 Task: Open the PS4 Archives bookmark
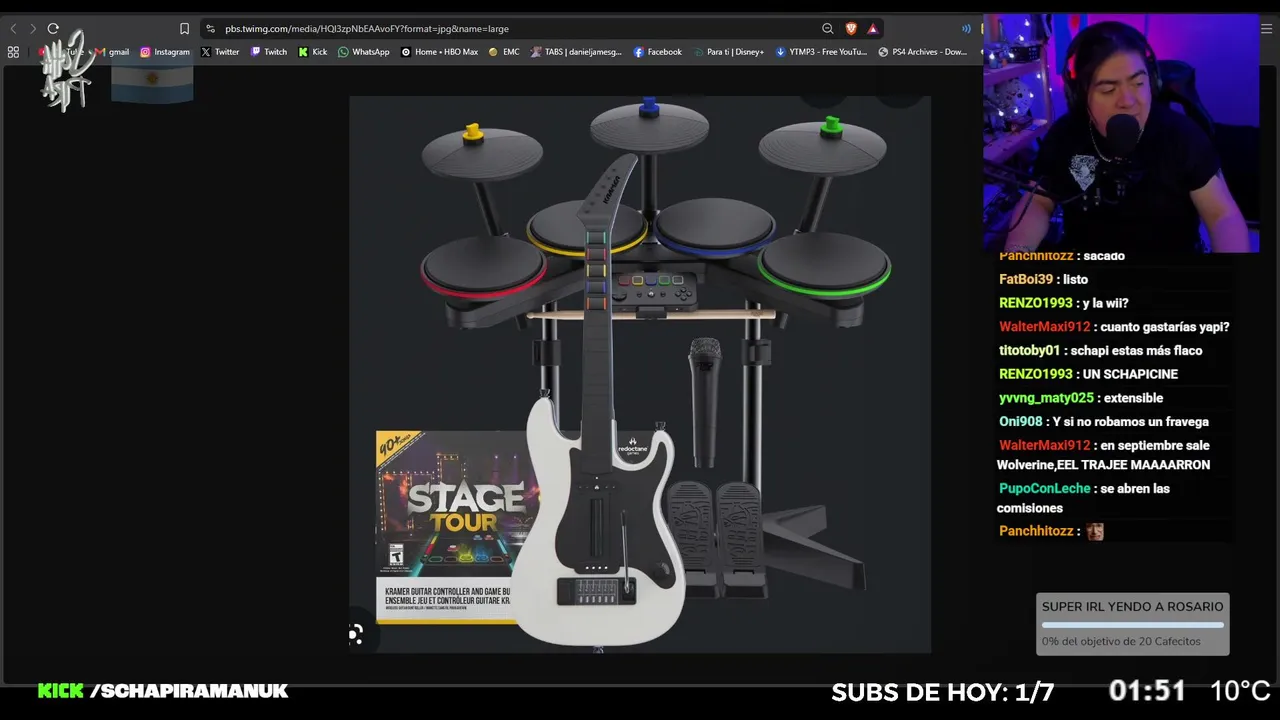pos(923,52)
